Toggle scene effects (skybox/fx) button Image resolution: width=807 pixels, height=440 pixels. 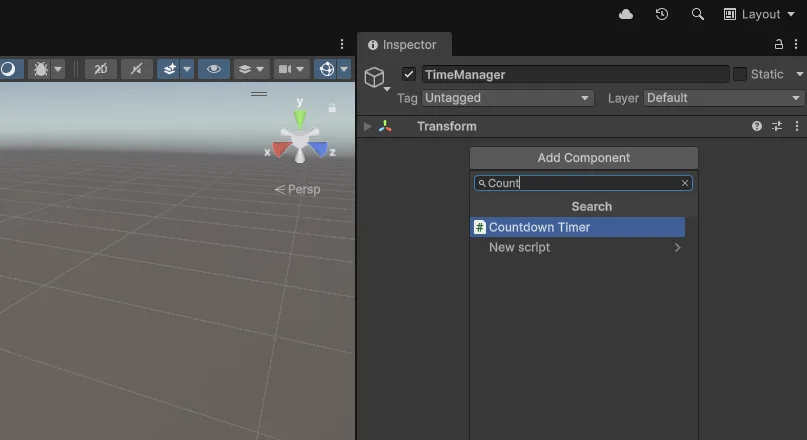click(169, 69)
